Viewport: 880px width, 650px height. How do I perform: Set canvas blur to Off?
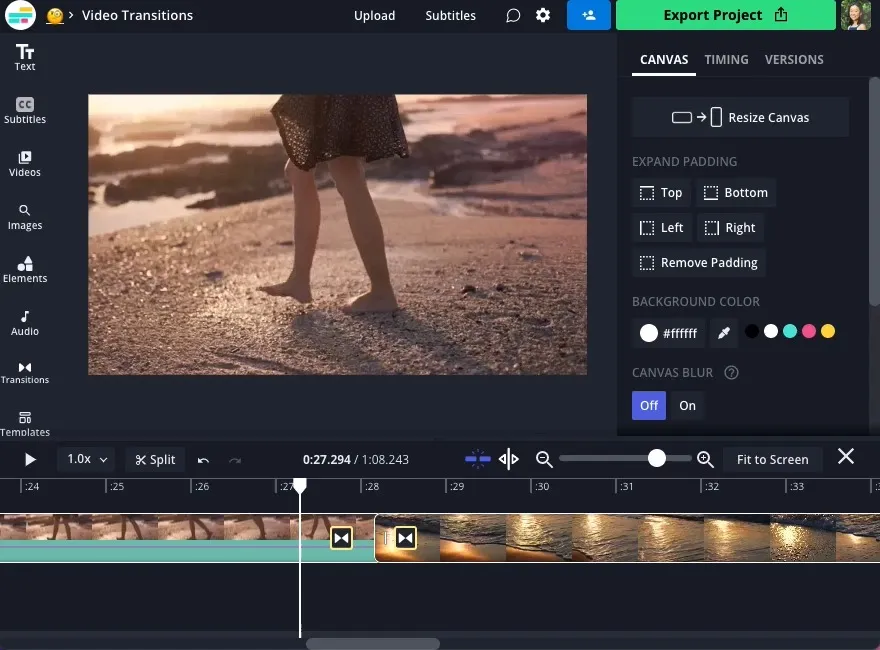649,405
